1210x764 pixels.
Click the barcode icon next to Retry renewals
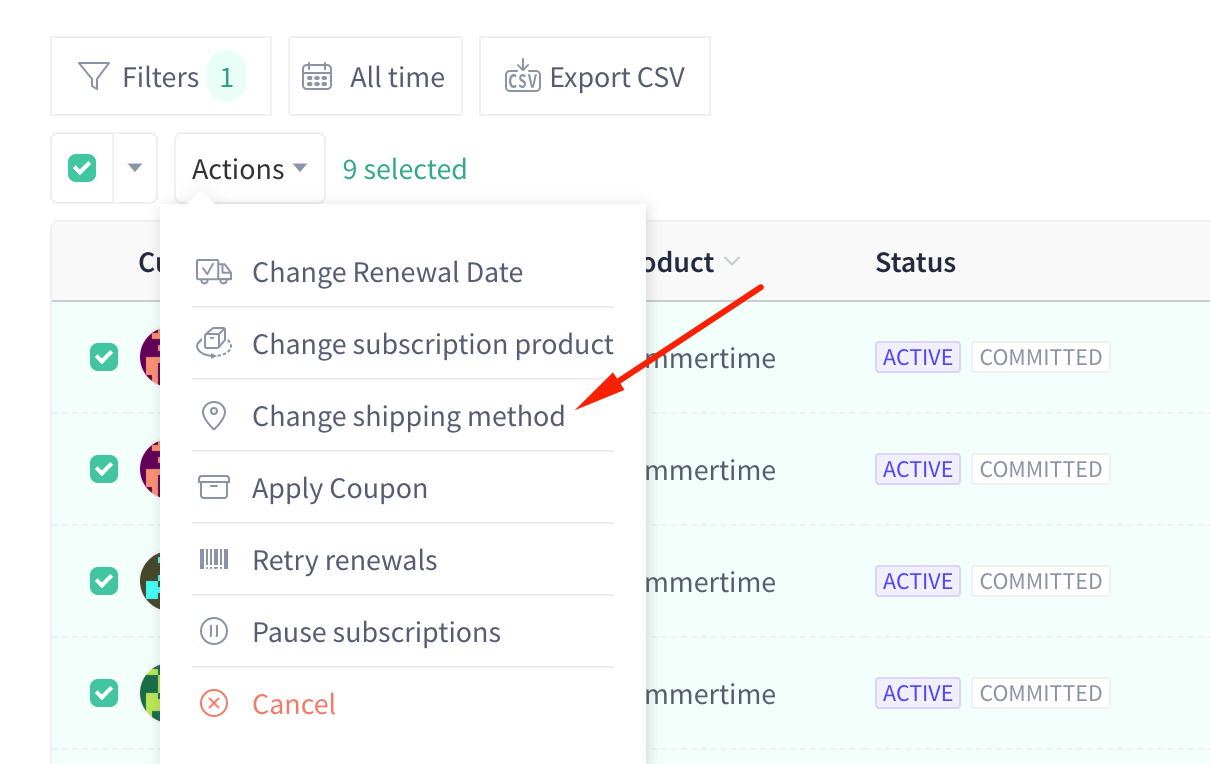[214, 559]
